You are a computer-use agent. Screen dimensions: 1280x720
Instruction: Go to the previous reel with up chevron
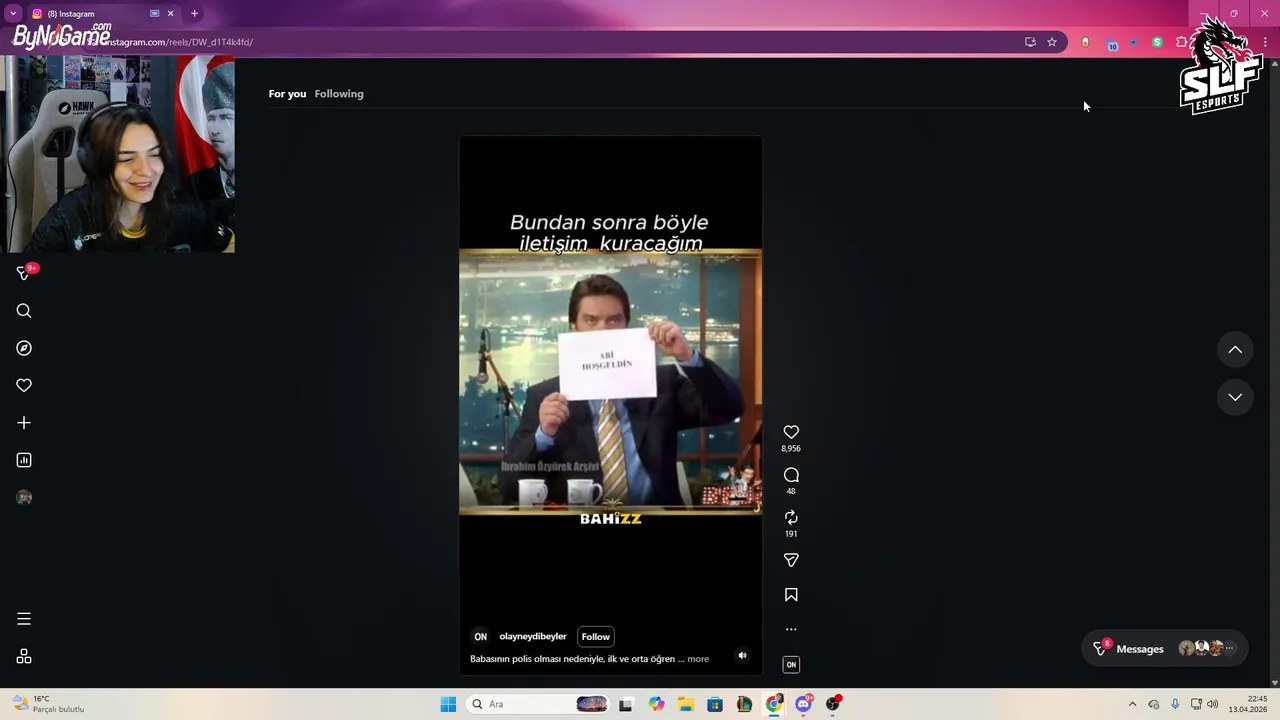(x=1235, y=350)
